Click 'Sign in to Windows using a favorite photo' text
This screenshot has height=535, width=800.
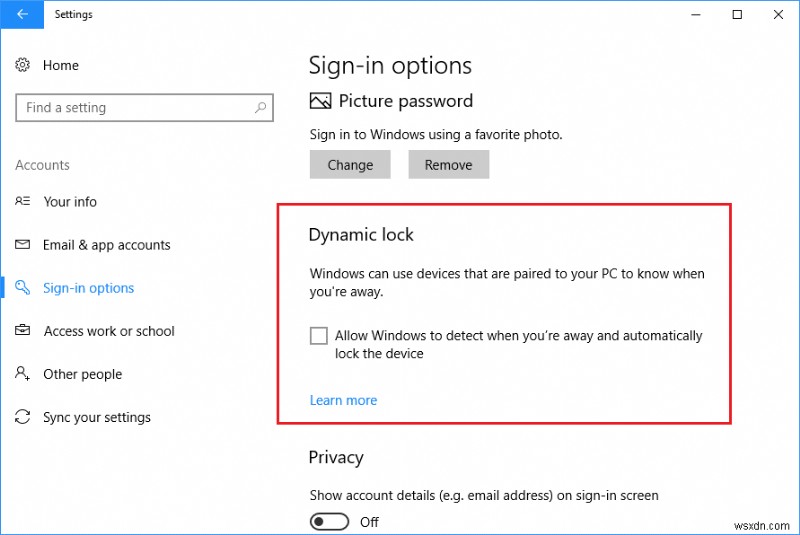[436, 135]
